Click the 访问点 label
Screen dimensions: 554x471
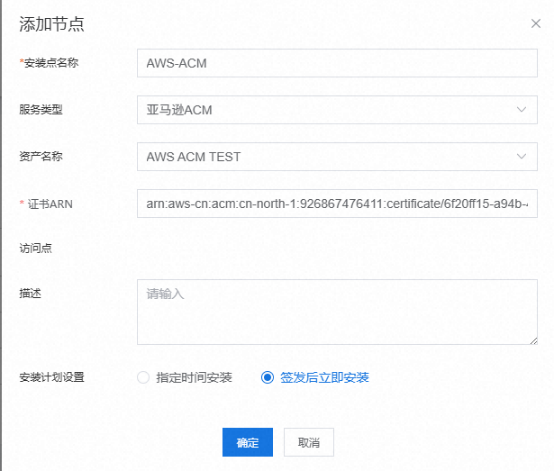click(36, 248)
